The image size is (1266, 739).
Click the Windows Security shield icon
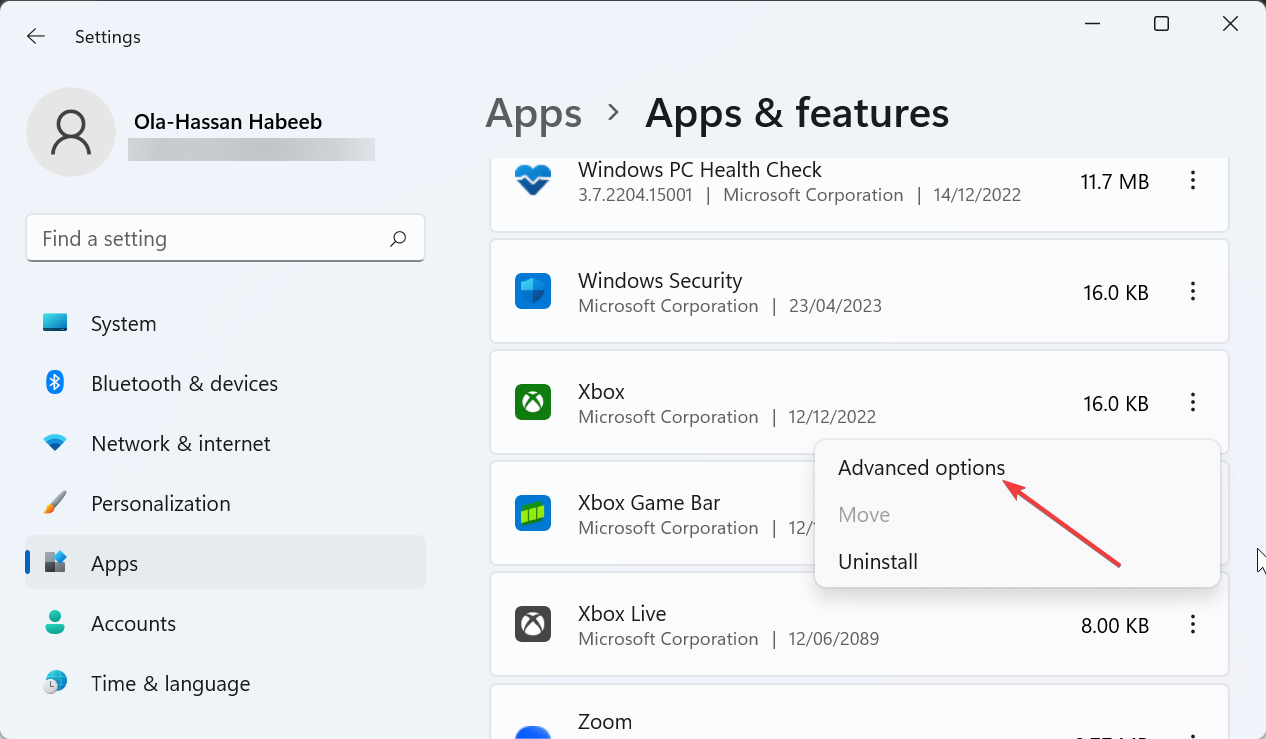pos(533,292)
